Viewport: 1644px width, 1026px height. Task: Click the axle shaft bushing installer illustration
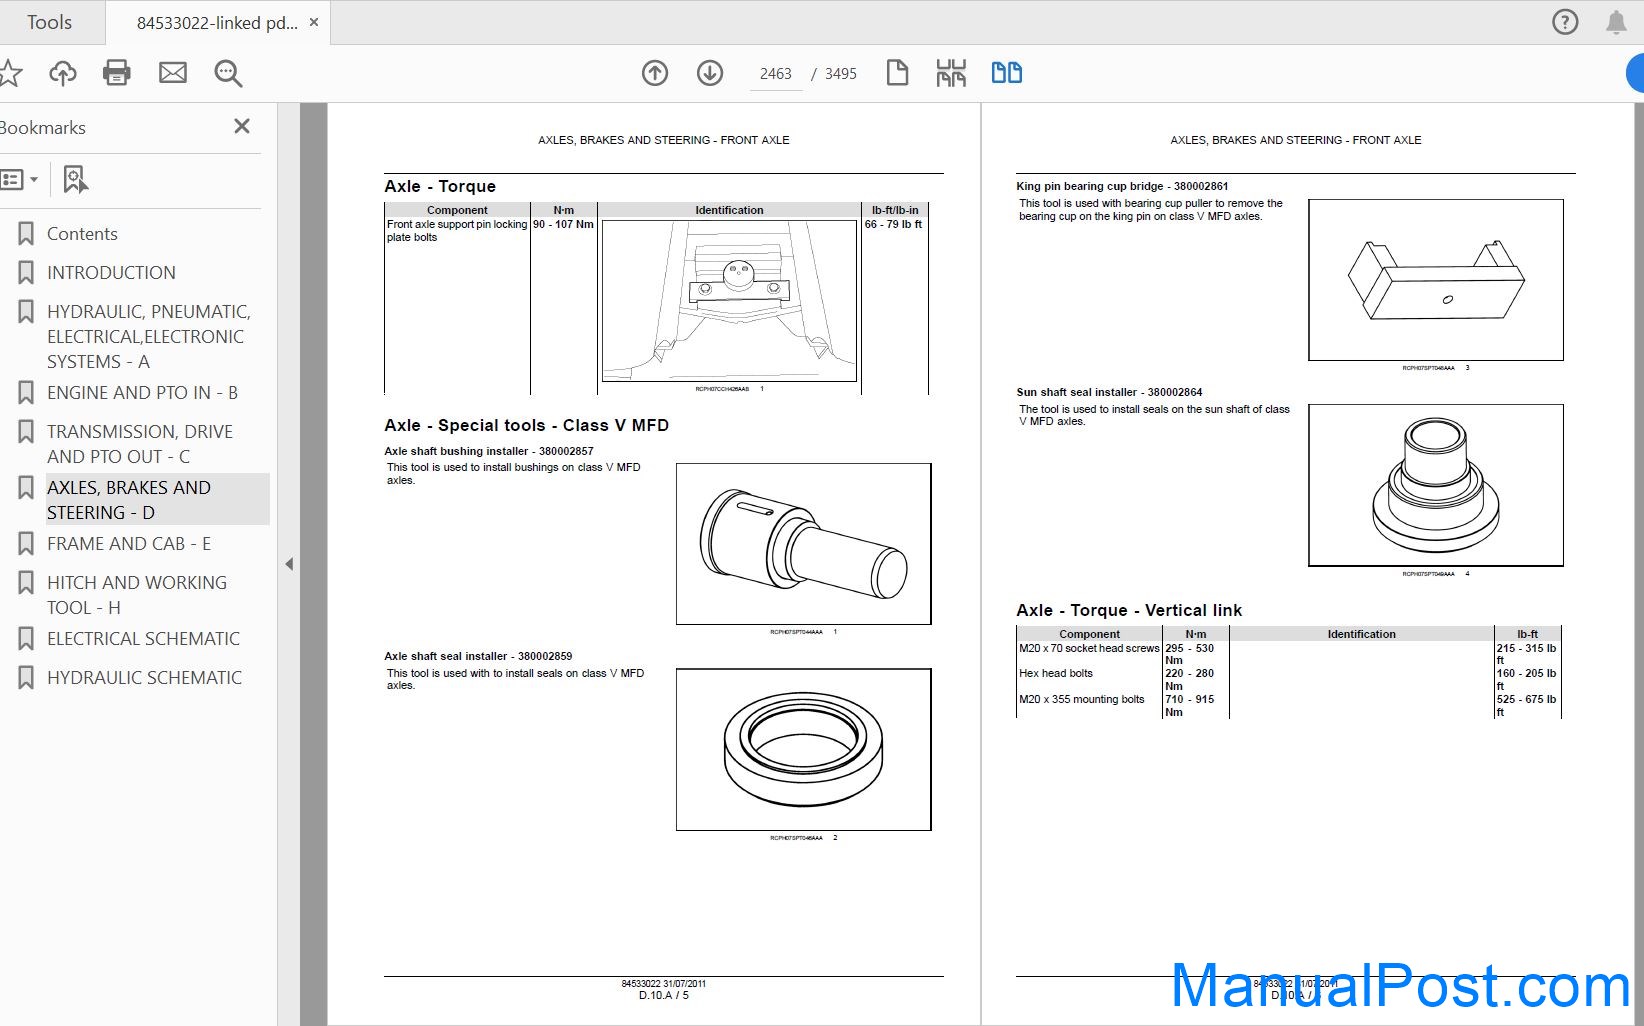804,544
